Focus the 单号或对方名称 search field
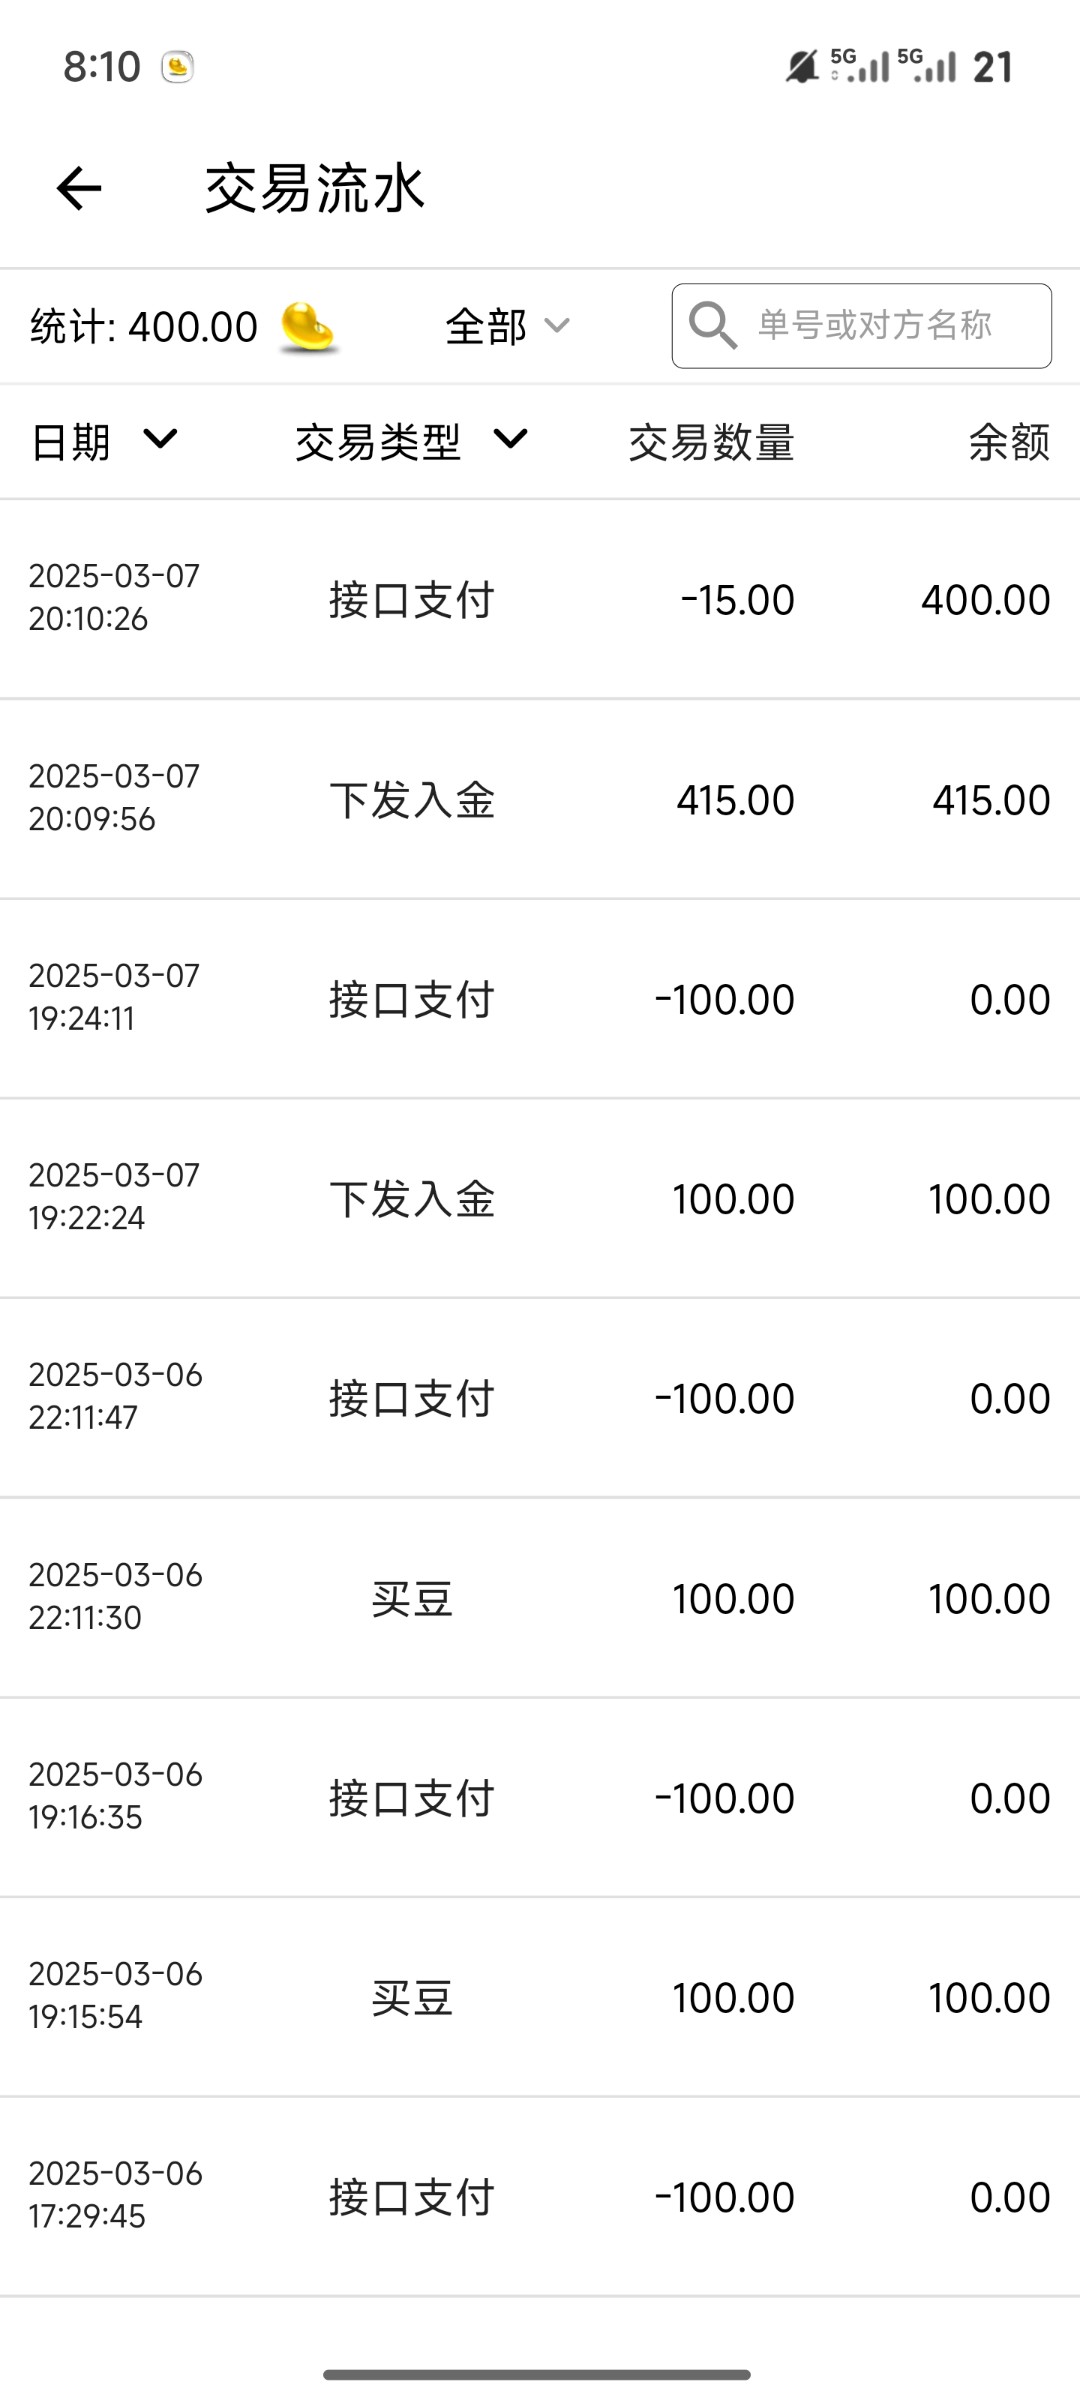Viewport: 1080px width, 2400px height. coord(875,326)
